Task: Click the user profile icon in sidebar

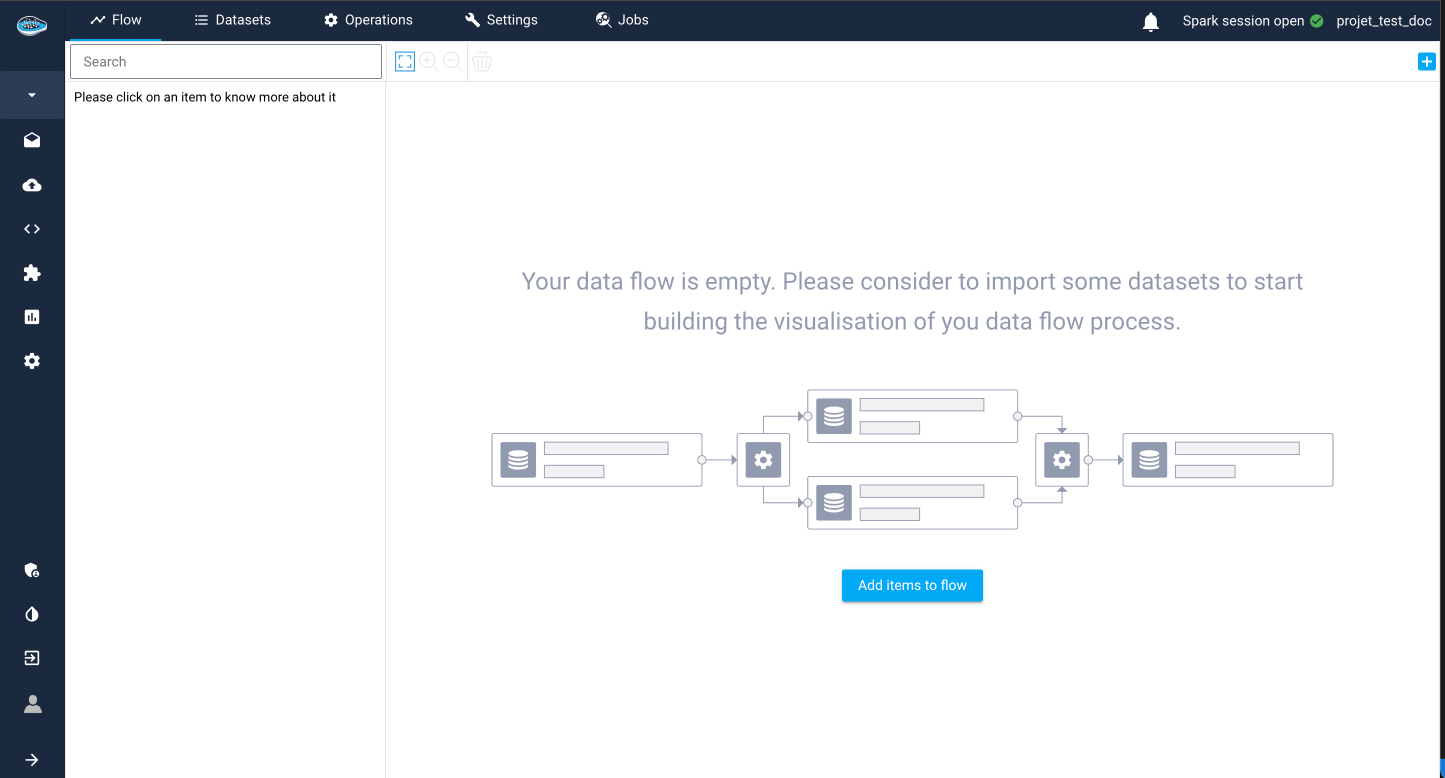Action: click(x=32, y=704)
